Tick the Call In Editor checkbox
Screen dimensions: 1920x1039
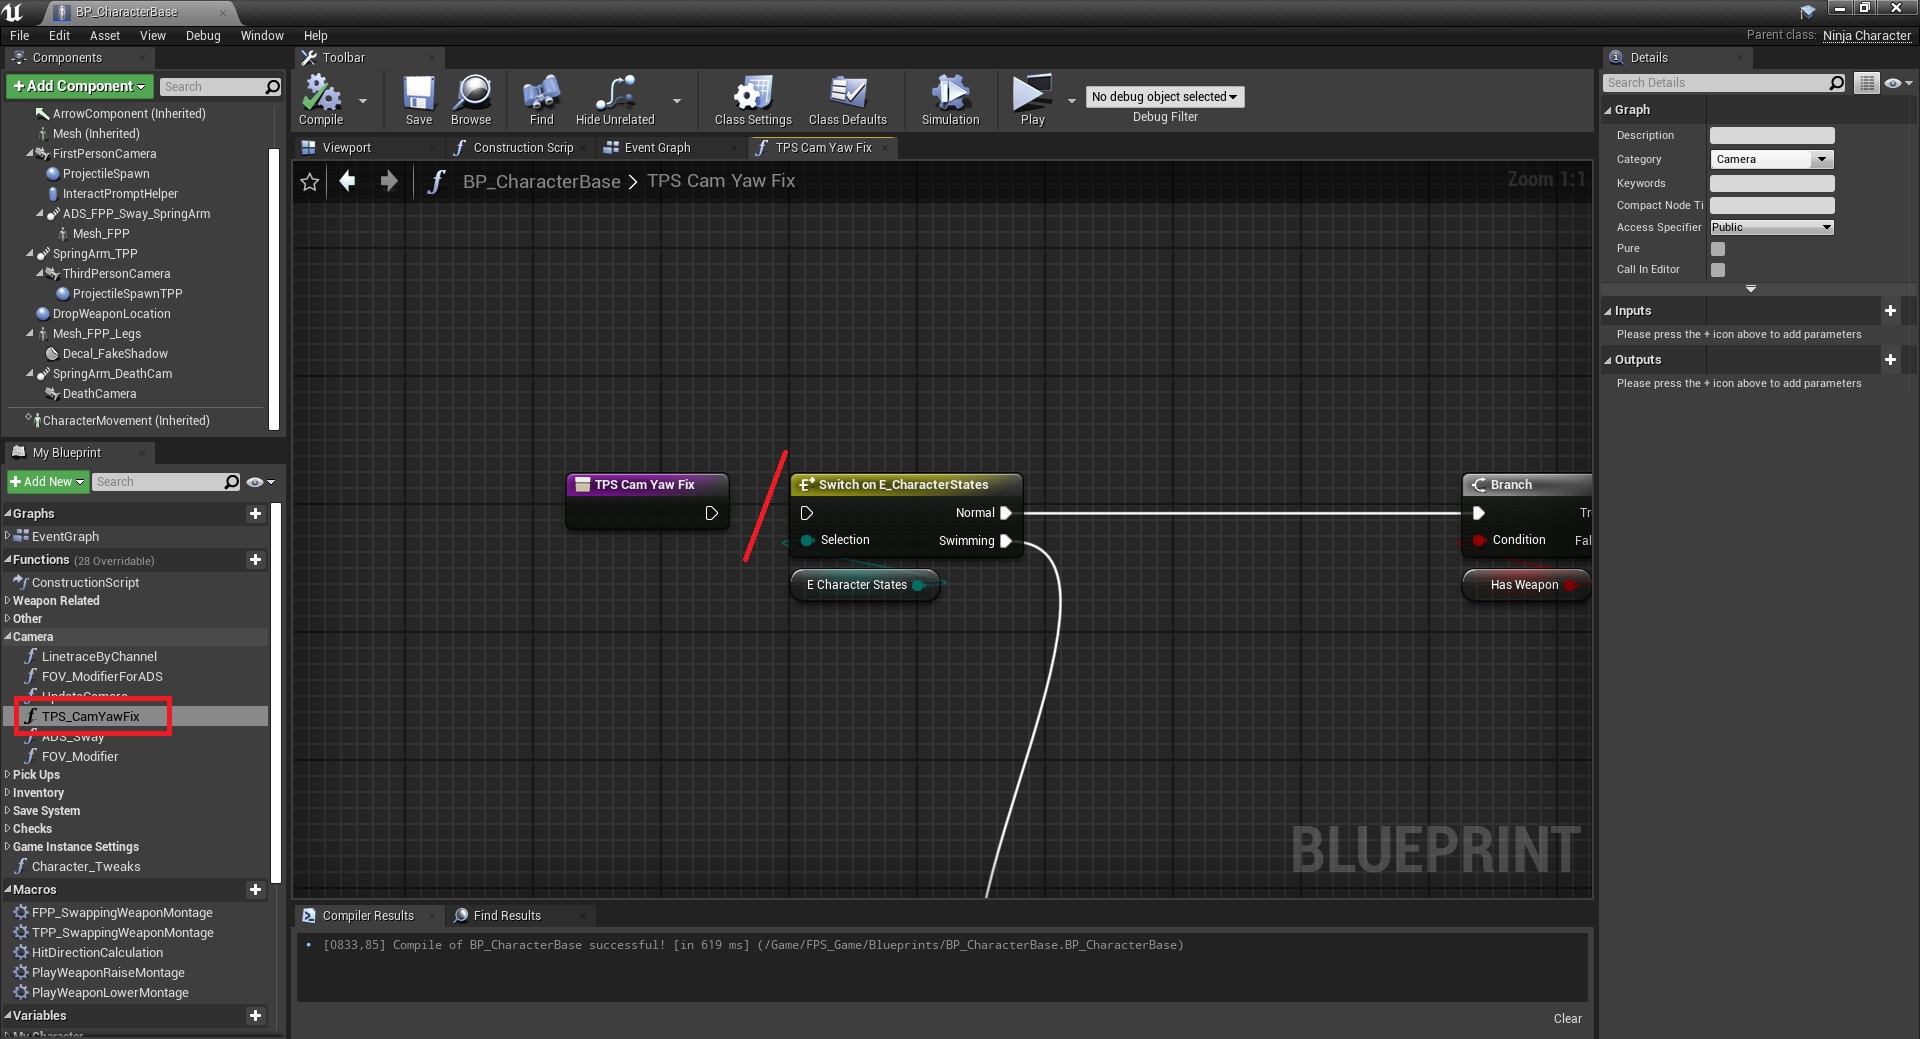(x=1718, y=270)
